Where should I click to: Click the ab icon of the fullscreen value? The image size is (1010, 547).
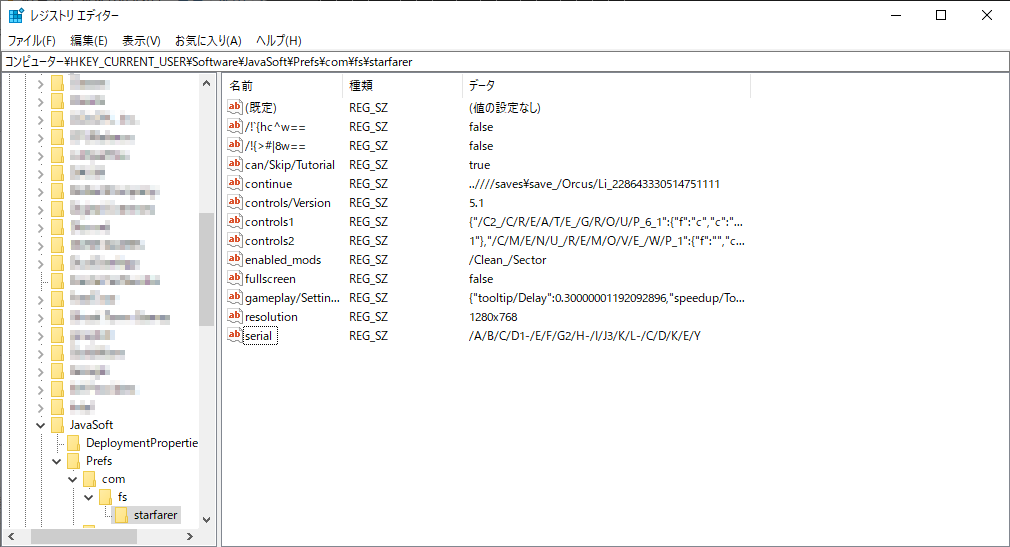pos(234,278)
